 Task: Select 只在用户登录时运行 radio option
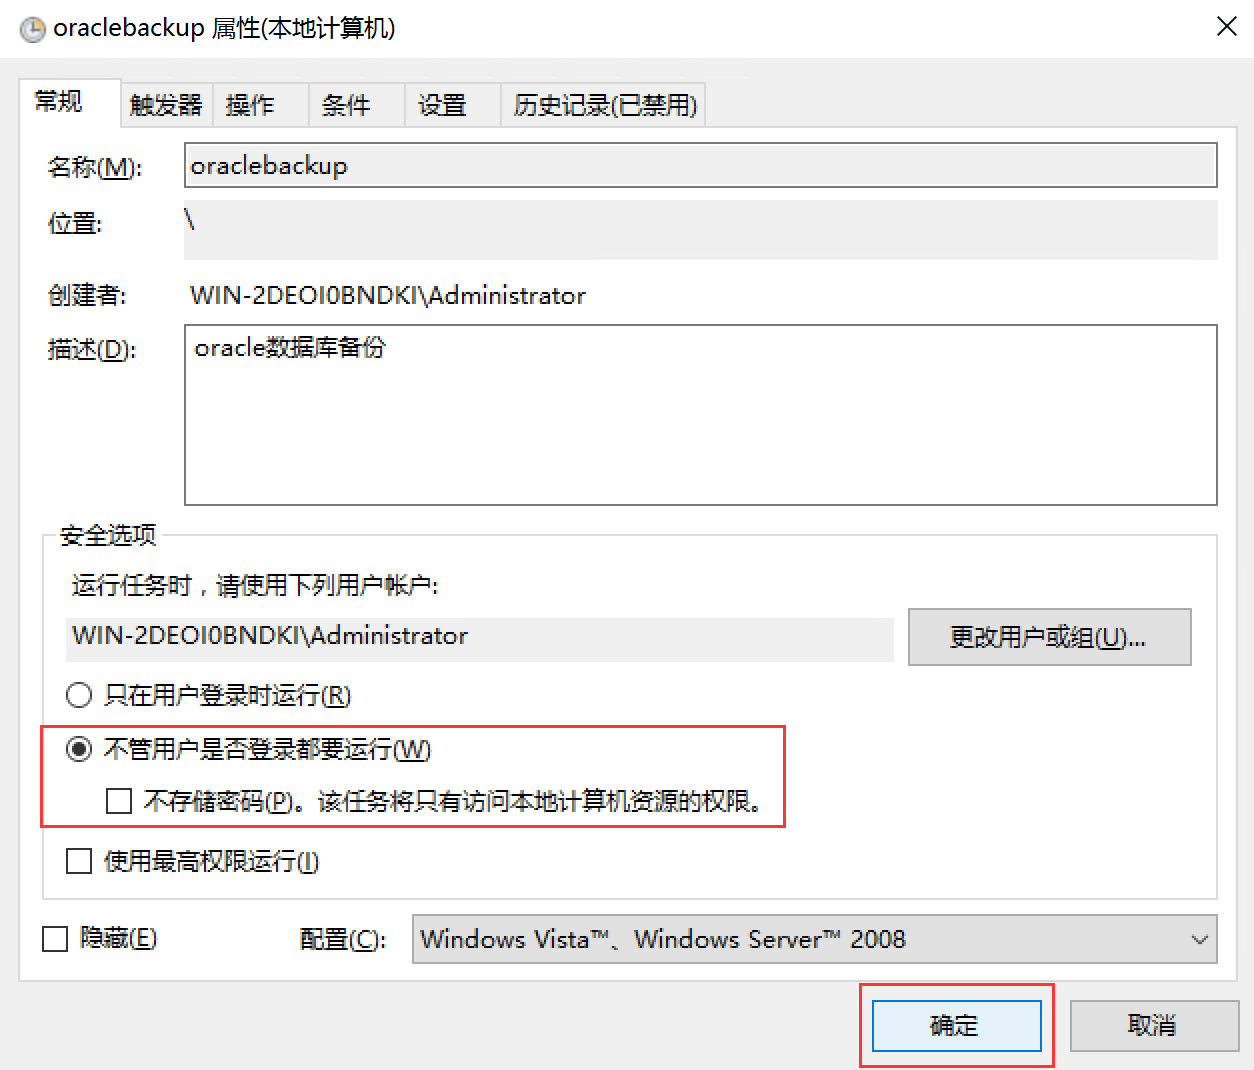[x=79, y=695]
